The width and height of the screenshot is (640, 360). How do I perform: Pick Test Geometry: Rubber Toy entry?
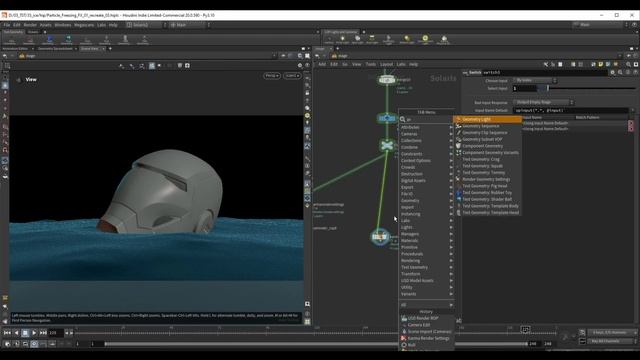pos(488,193)
